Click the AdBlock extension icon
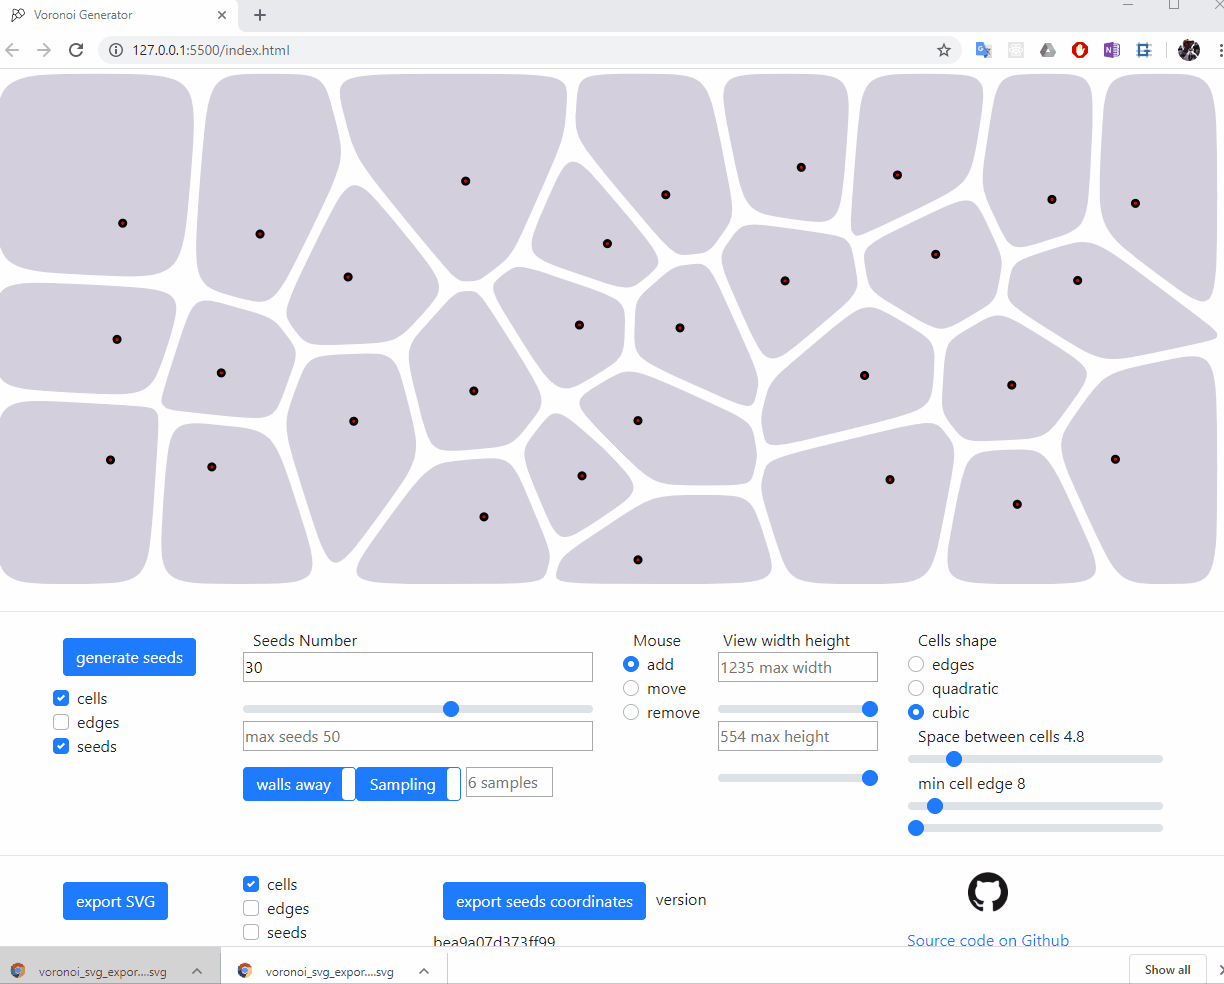This screenshot has width=1224, height=984. click(x=1079, y=49)
